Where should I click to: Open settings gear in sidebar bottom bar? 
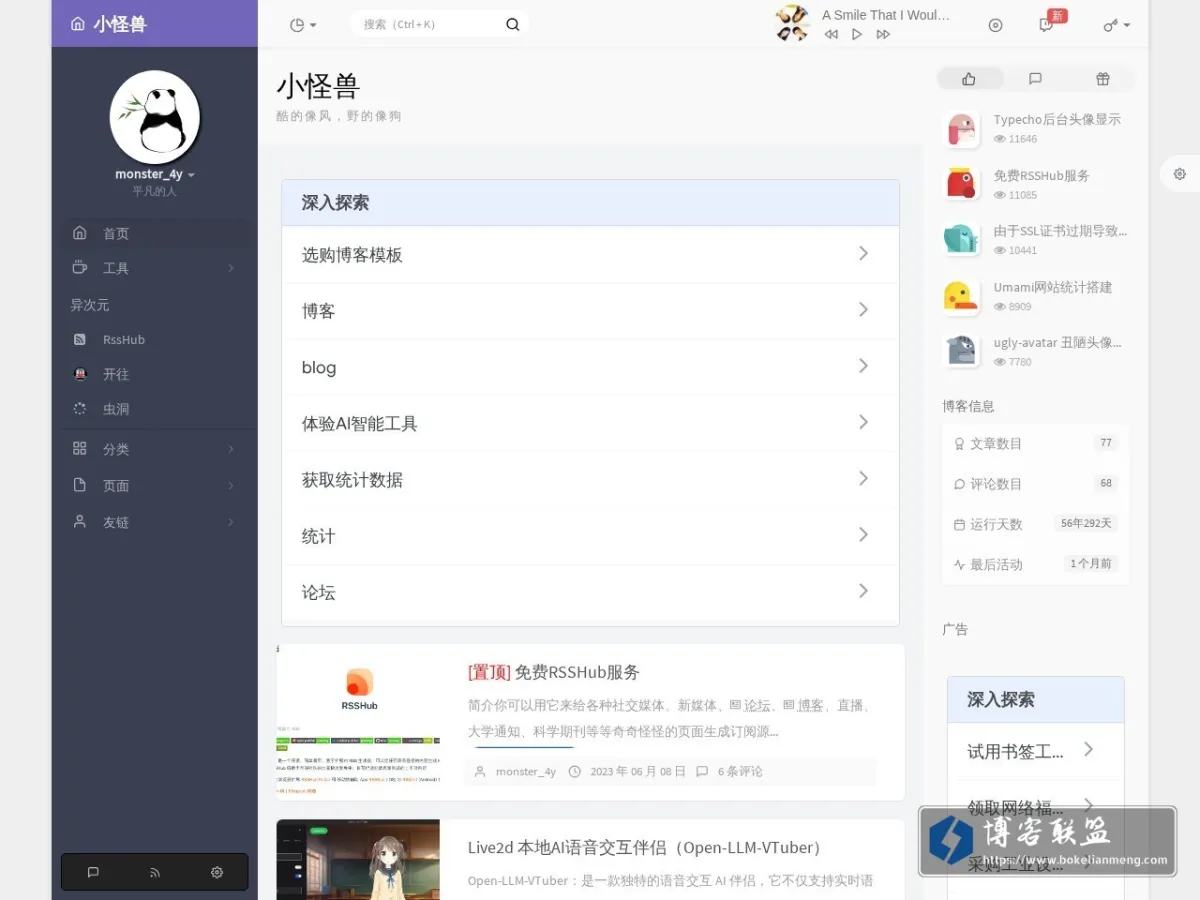coord(217,872)
